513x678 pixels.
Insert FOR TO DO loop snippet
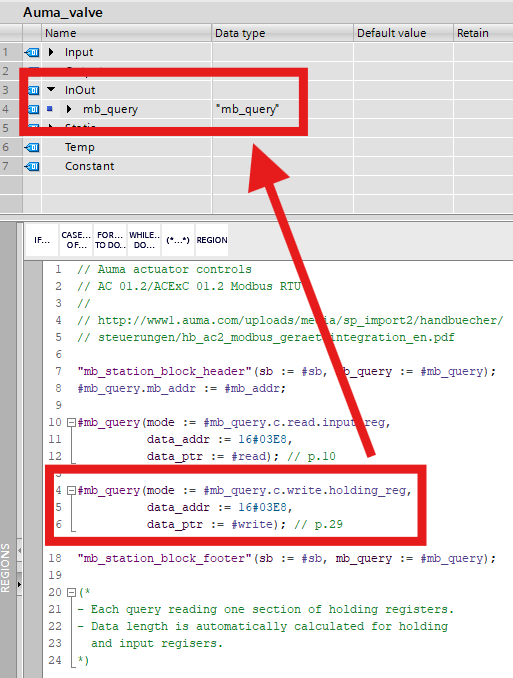tap(110, 240)
